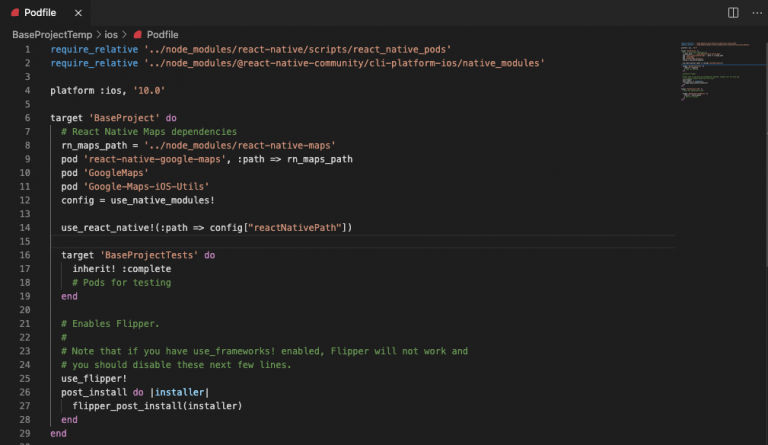Click the red Podfile icon in breadcrumb
768x445 pixels.
point(138,35)
